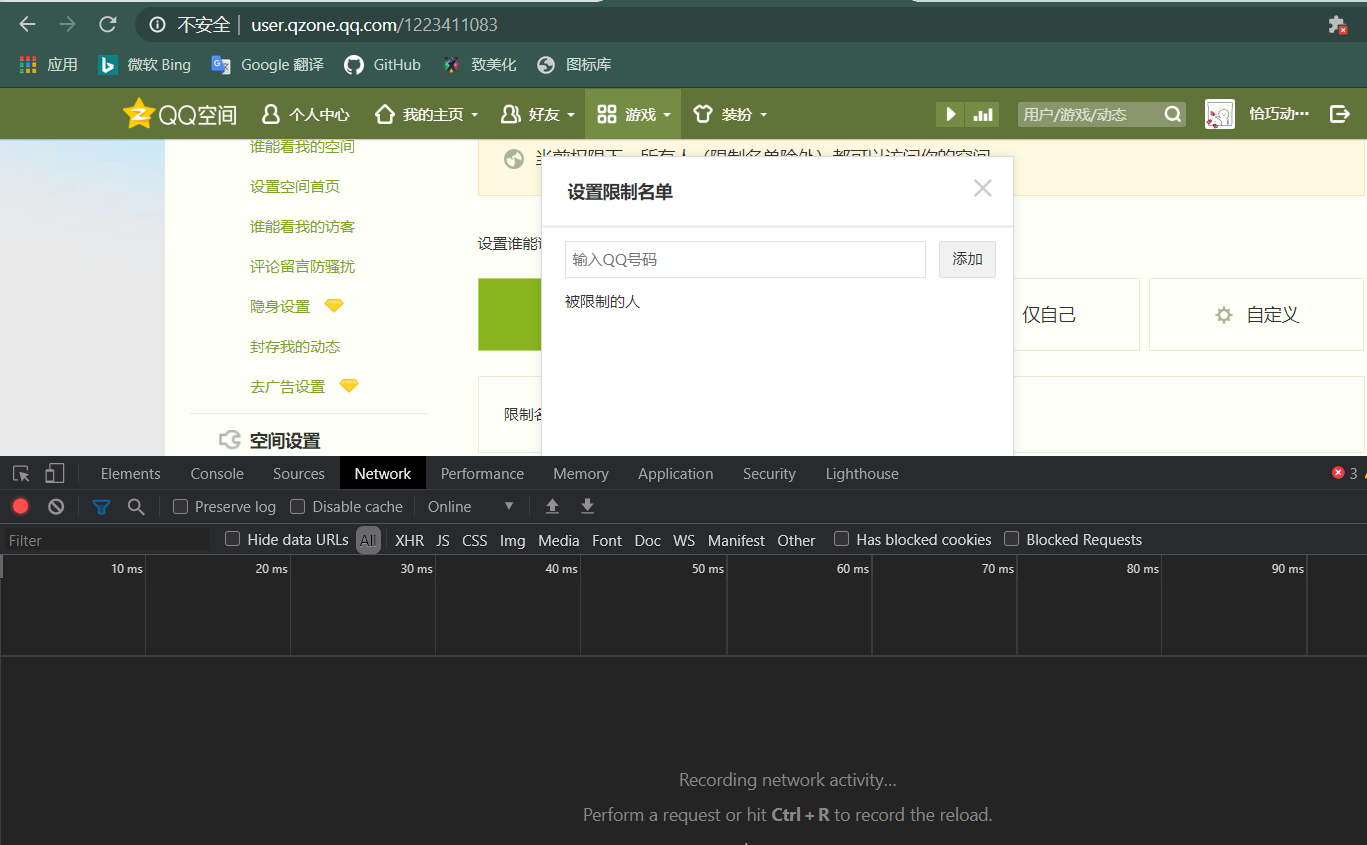This screenshot has height=845, width=1367.
Task: Check Has blocked cookies
Action: (x=842, y=539)
